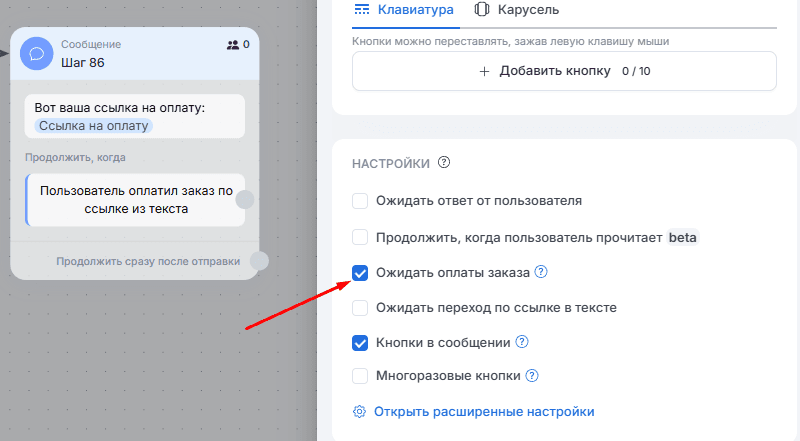Screen dimensions: 800x441
Task: Open help for Кнопки в сообщении
Action: tap(522, 341)
